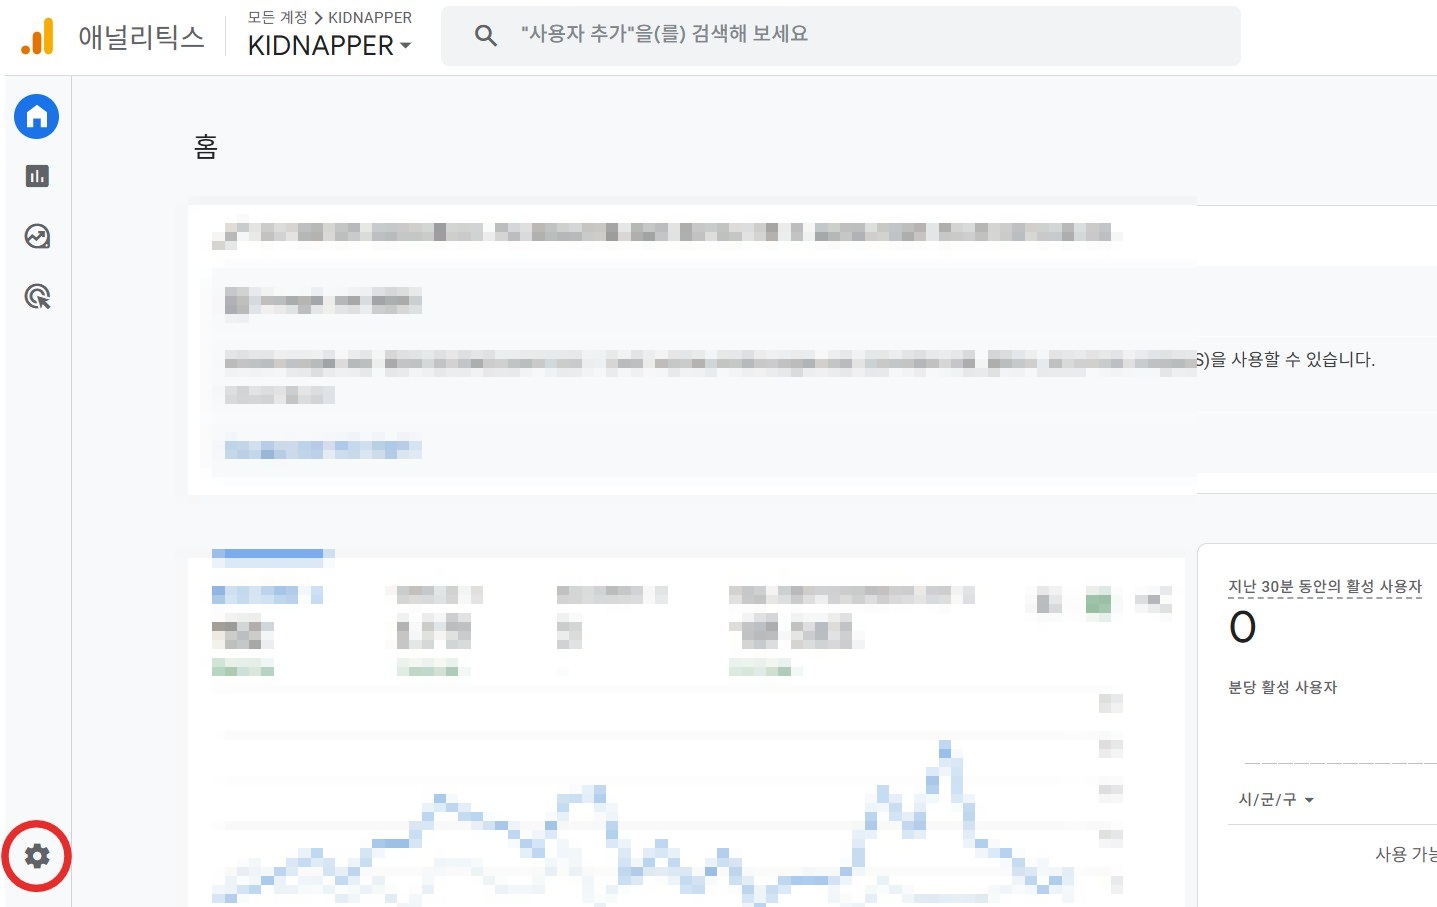Open Advertising via the target icon
This screenshot has height=907, width=1437.
click(36, 296)
